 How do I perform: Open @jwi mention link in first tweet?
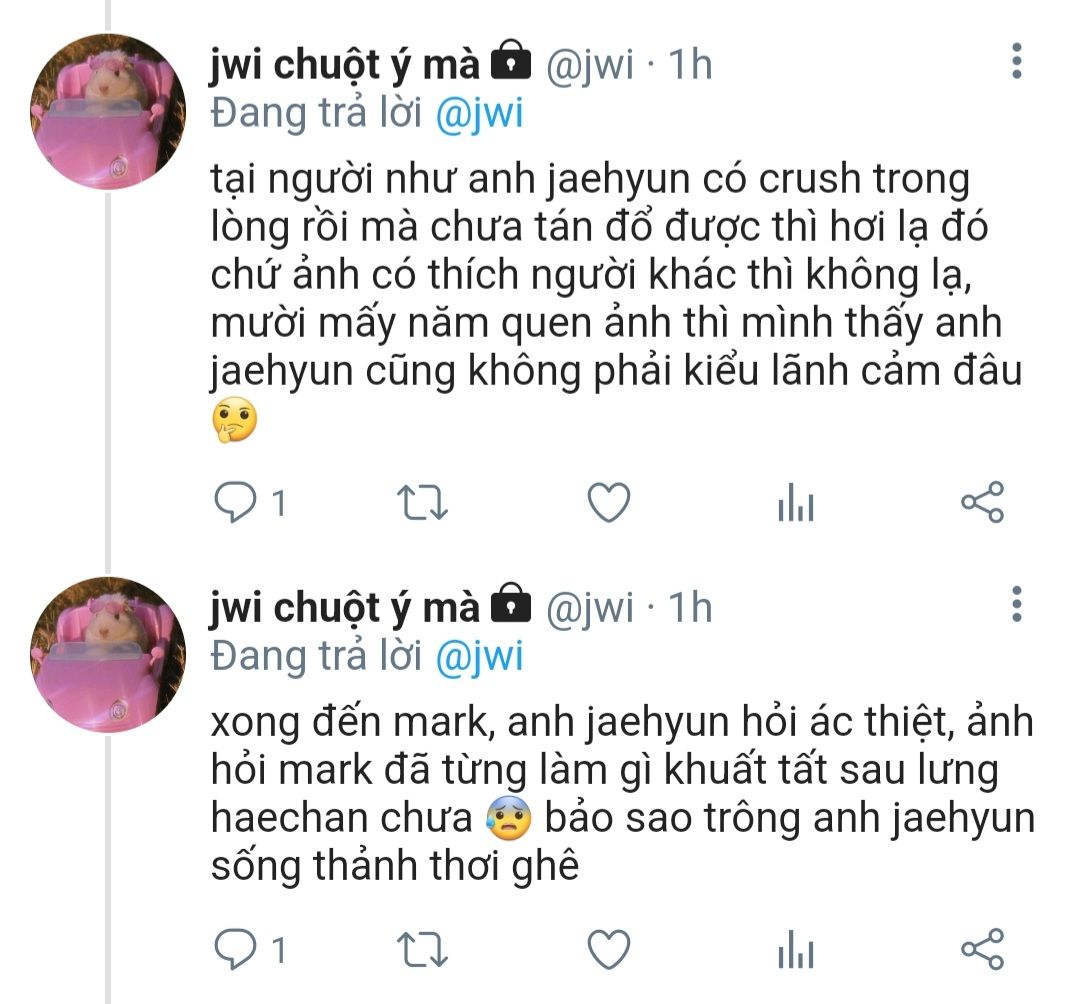click(479, 114)
